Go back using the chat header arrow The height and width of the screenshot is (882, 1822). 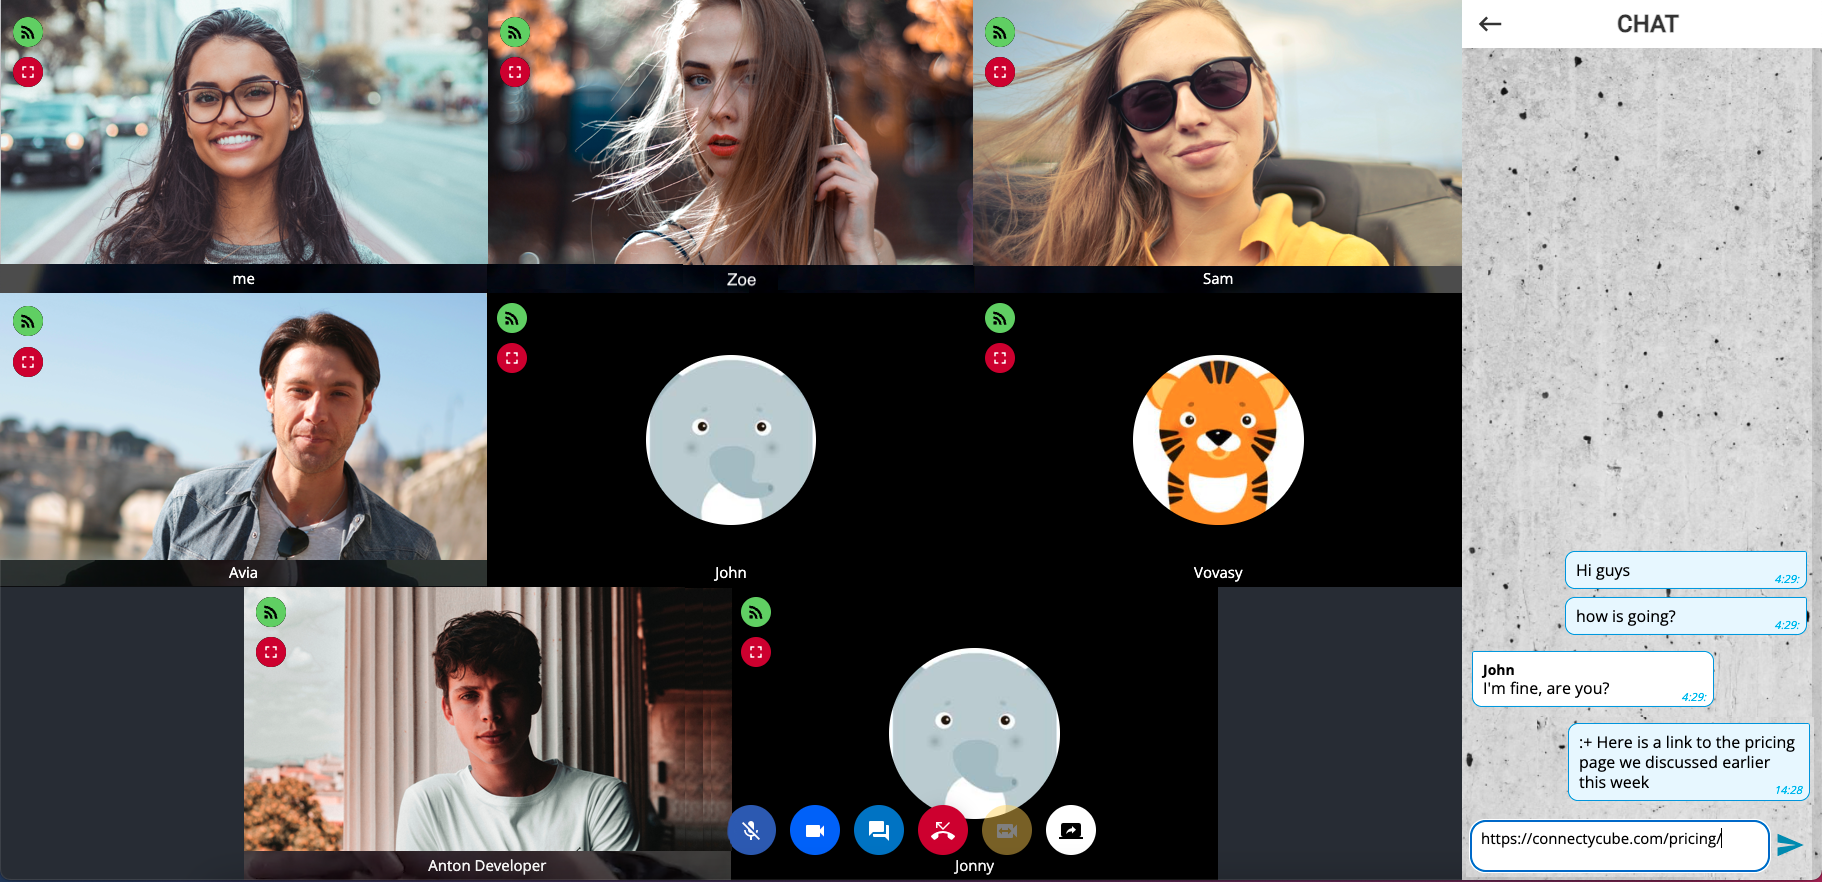pos(1490,24)
